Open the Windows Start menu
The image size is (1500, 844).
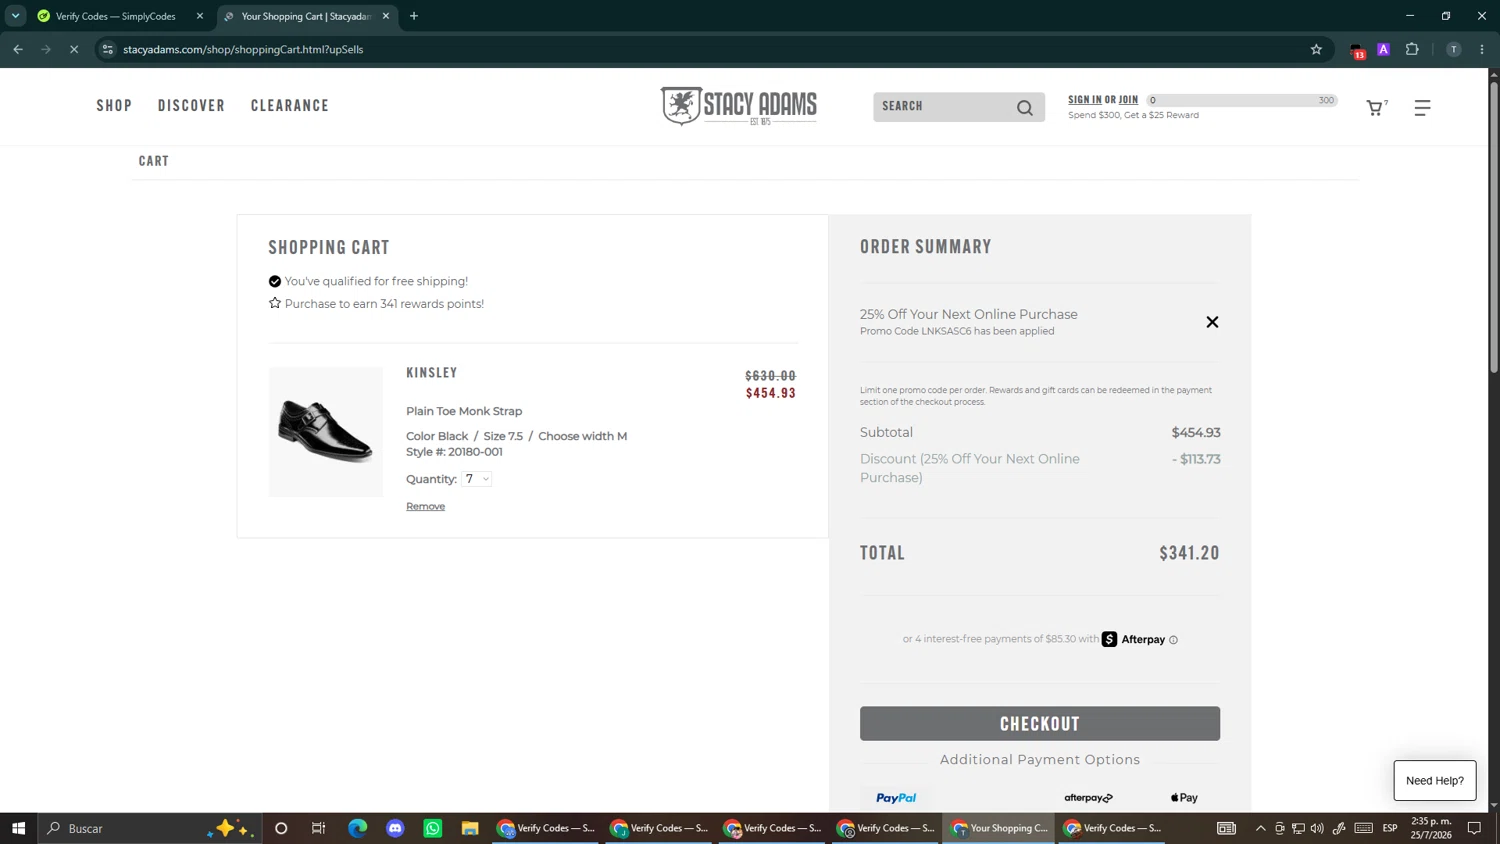click(x=18, y=828)
